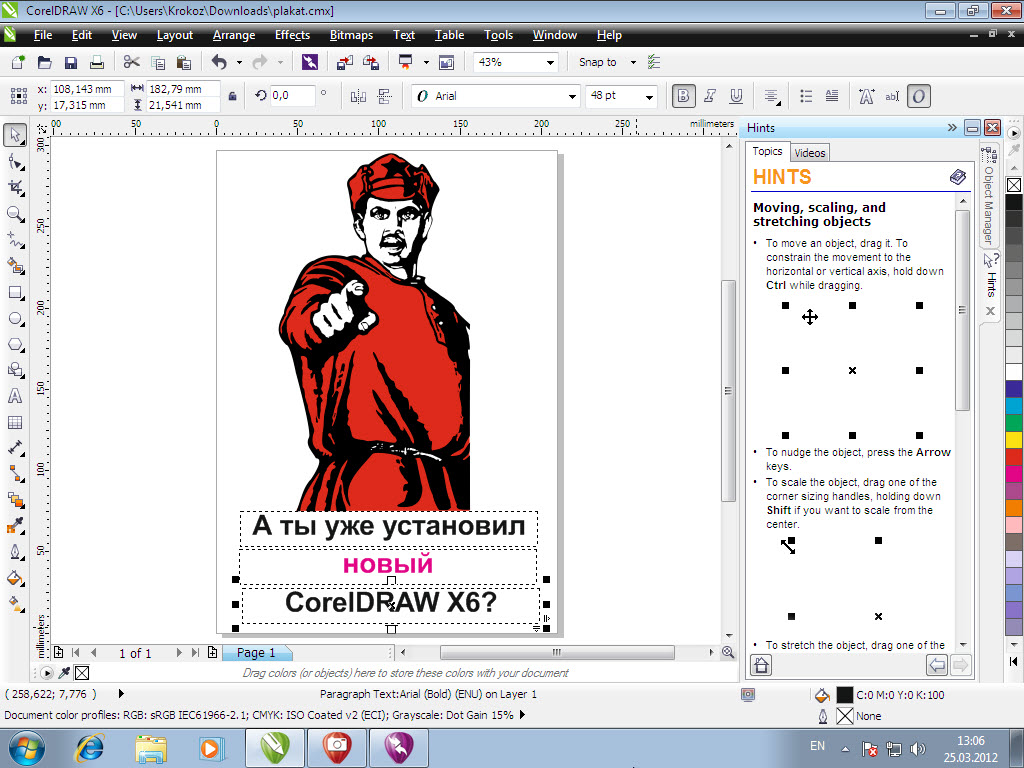Switch to the Videos tab in Hints

[810, 153]
